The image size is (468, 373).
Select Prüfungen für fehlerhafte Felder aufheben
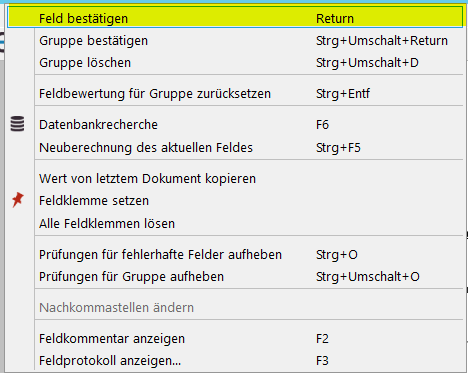click(x=235, y=255)
